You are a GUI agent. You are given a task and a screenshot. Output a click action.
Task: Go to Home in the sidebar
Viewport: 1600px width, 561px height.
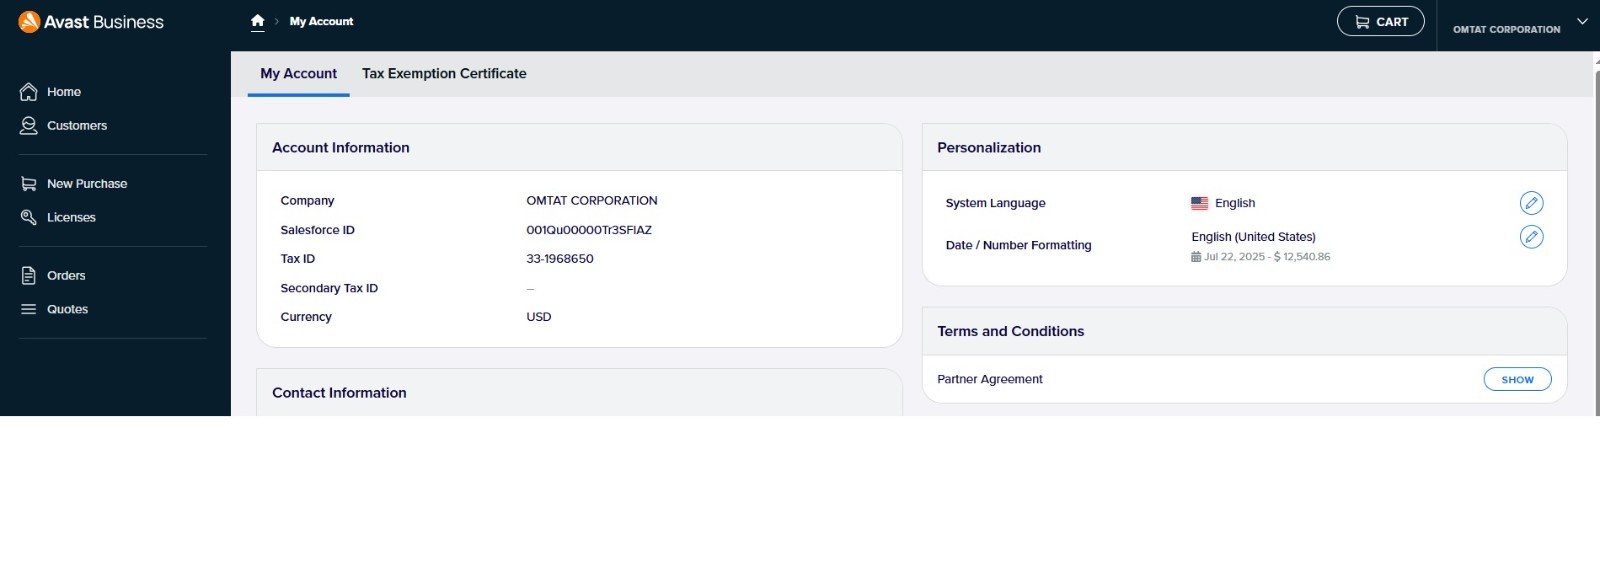tap(64, 92)
